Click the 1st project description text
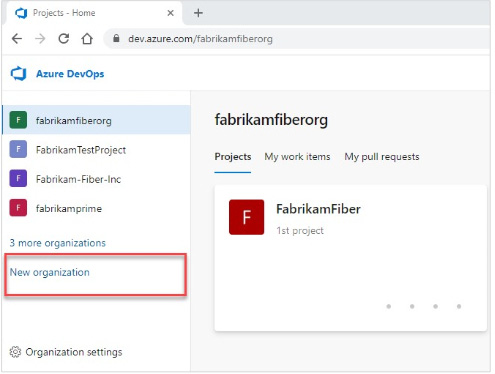The image size is (495, 374). [x=300, y=230]
